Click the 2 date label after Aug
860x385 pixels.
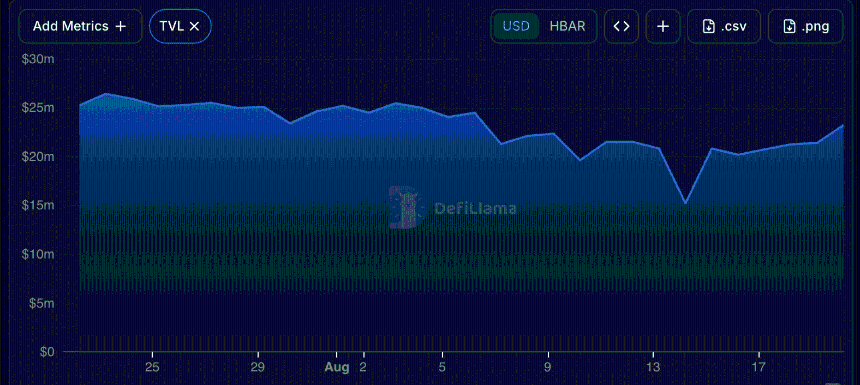(363, 367)
